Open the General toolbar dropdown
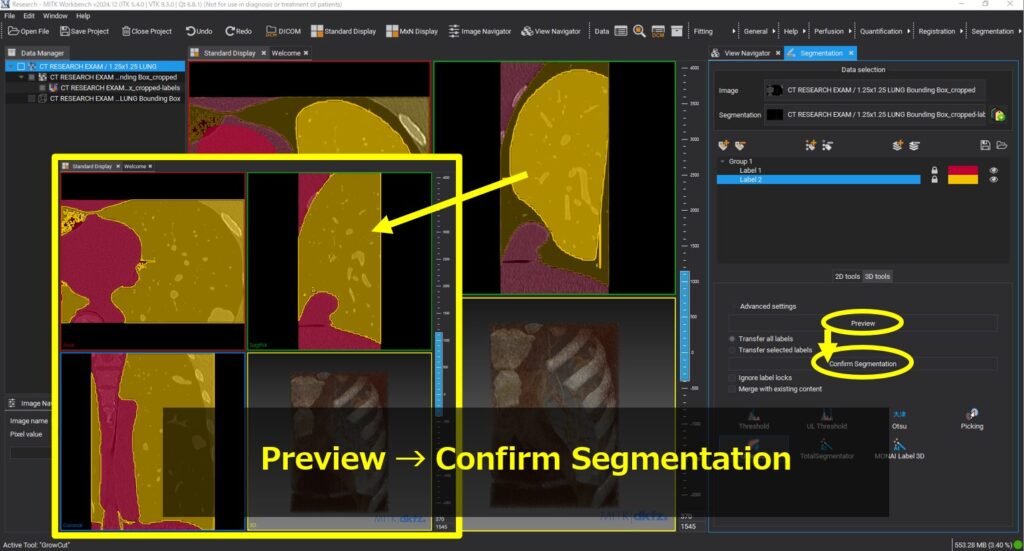 pos(760,31)
